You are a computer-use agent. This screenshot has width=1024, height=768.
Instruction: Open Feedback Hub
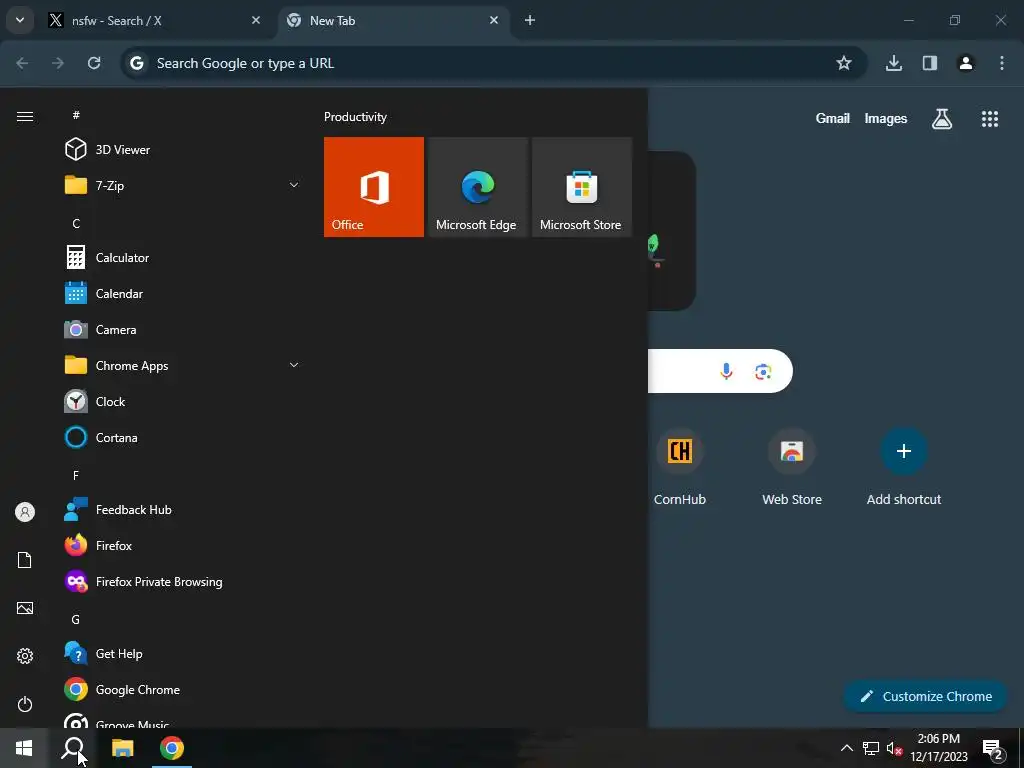click(183, 509)
